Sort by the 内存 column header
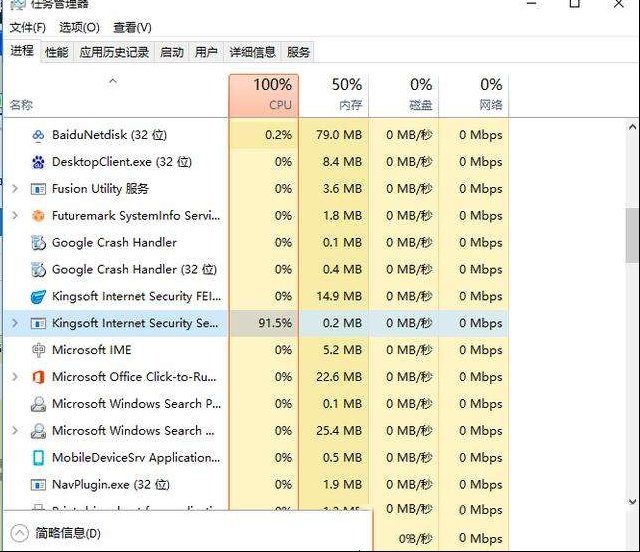 (334, 96)
